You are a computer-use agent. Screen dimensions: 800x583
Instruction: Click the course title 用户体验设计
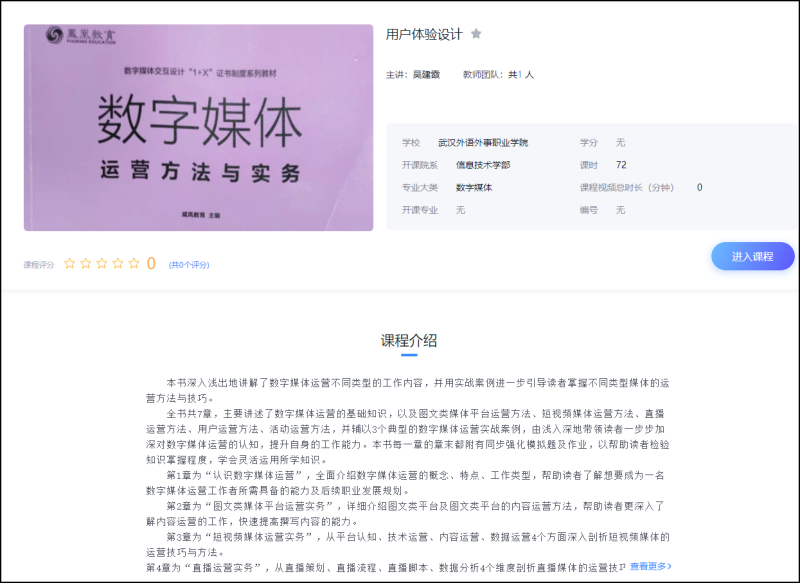pyautogui.click(x=424, y=34)
